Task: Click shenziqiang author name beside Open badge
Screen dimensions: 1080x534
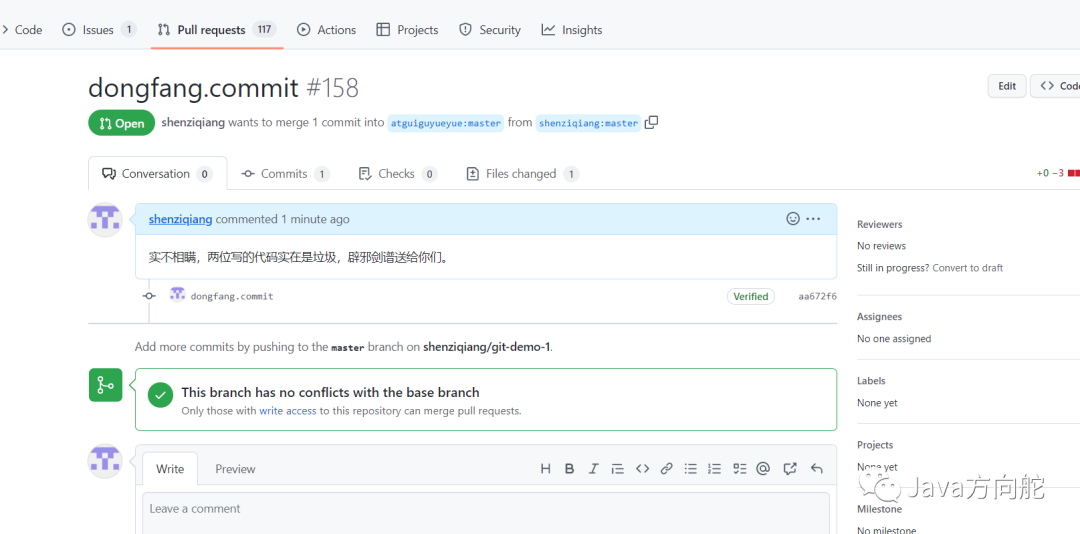Action: click(x=193, y=123)
